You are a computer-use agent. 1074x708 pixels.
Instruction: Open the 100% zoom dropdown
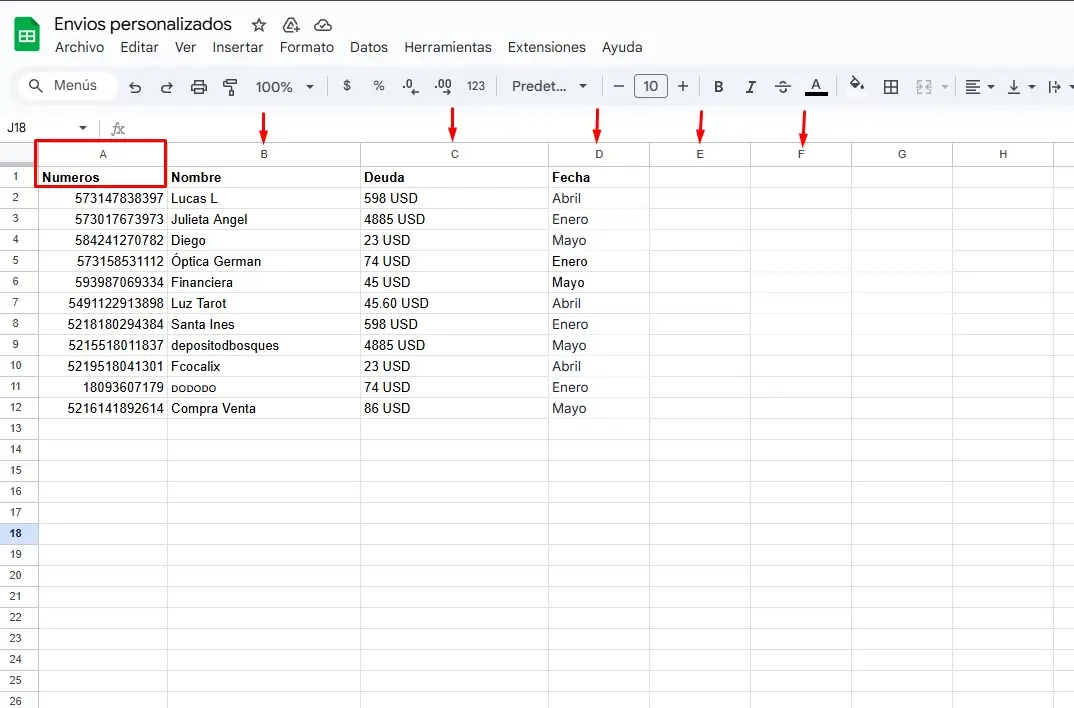tap(284, 87)
